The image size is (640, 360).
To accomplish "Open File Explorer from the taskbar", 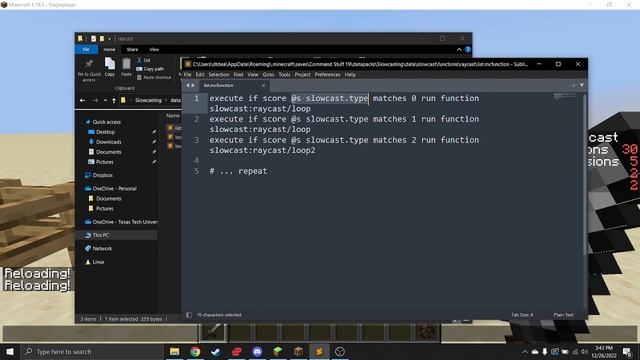I will pos(174,351).
